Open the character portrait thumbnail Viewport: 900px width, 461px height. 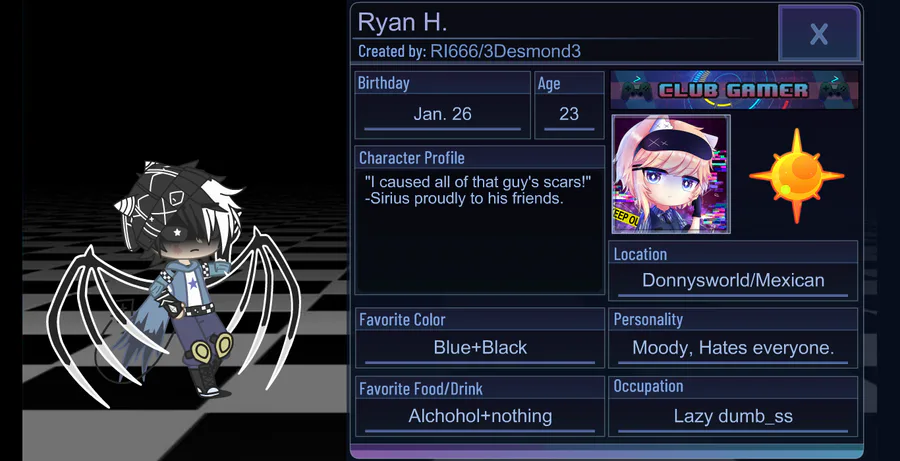(x=670, y=174)
